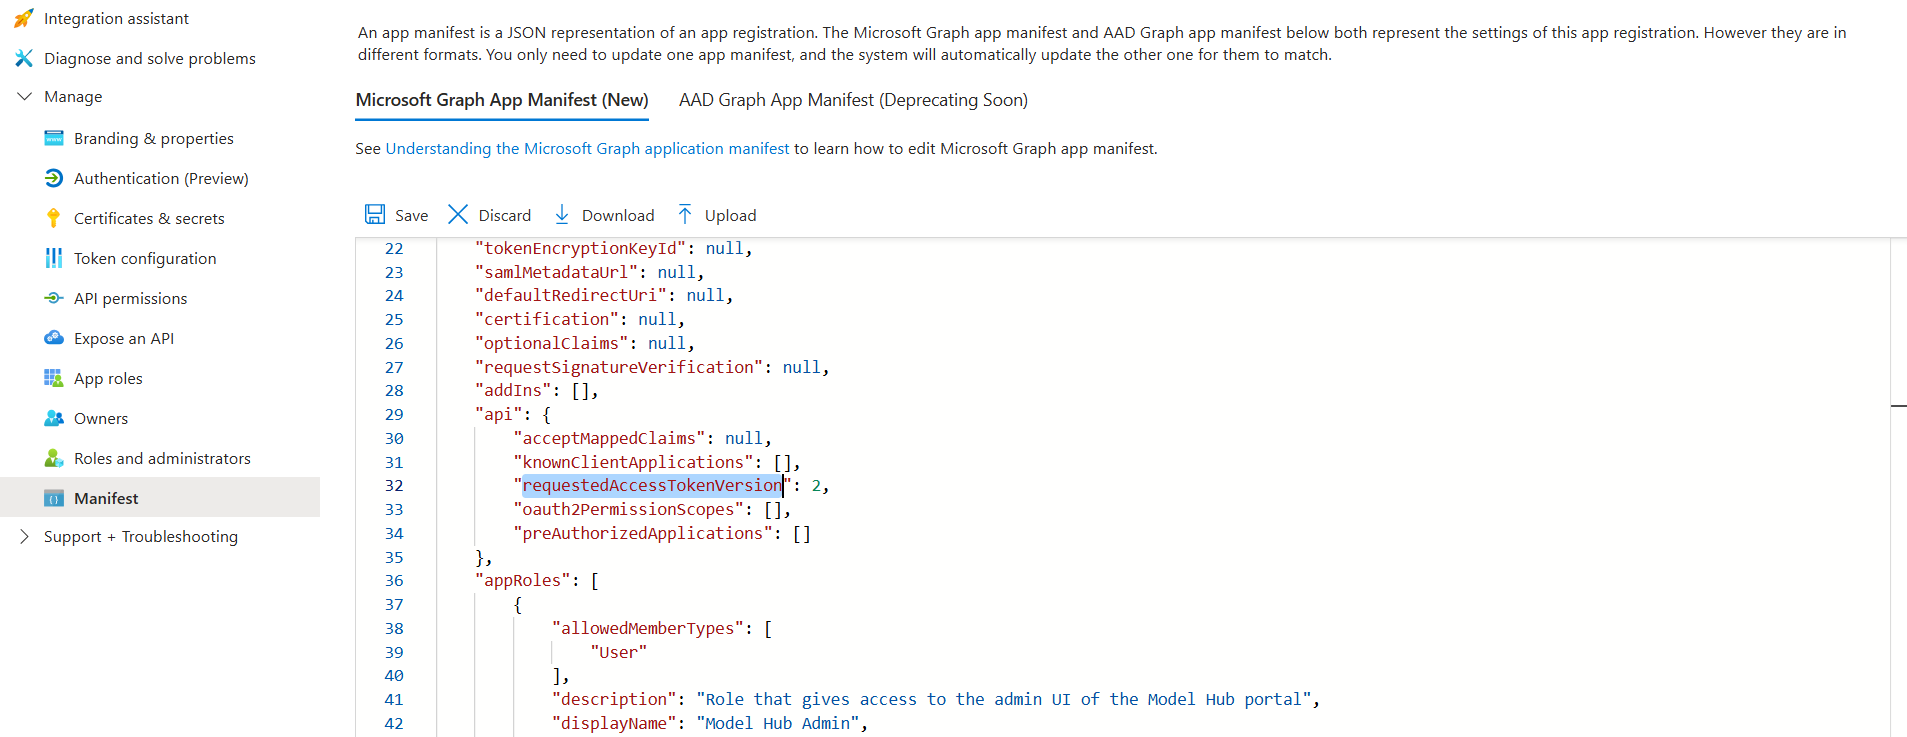Click the Roles and administrators icon
The height and width of the screenshot is (737, 1907).
tap(54, 459)
